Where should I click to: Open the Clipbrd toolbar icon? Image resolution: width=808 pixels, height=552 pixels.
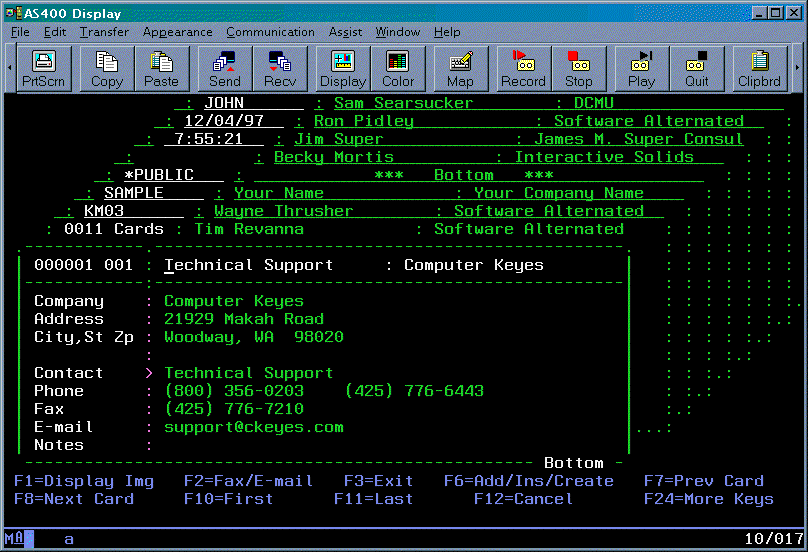coord(760,69)
